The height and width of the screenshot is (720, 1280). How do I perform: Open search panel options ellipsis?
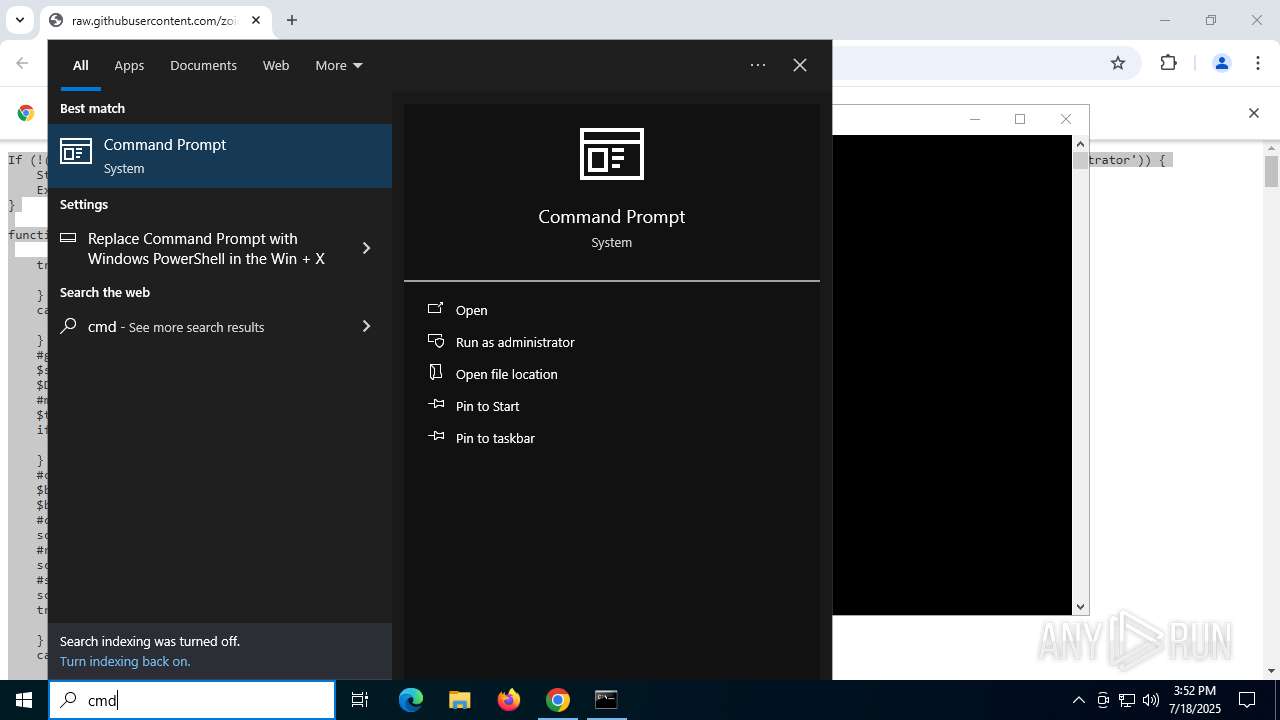758,65
